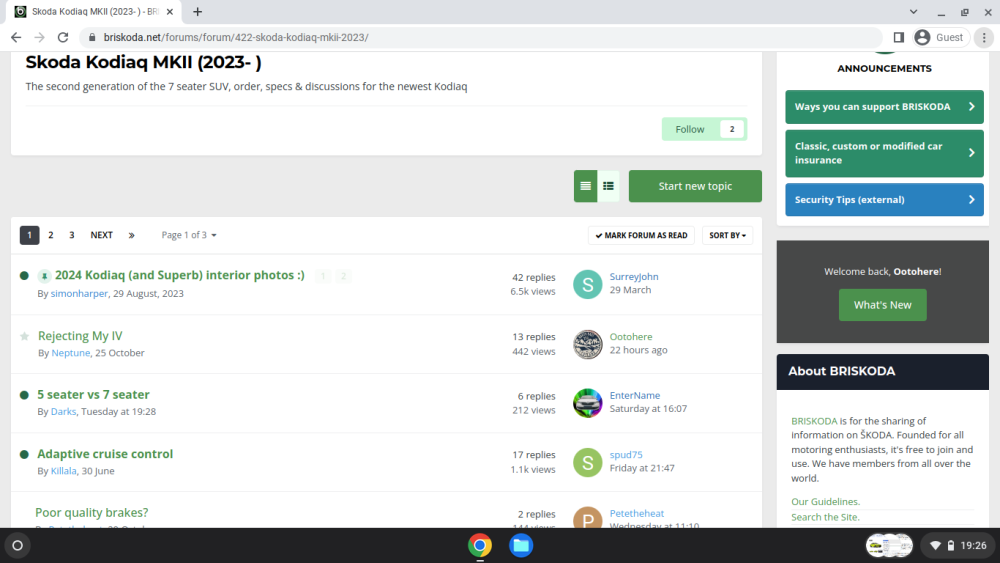Open Killala's profile

tap(64, 471)
